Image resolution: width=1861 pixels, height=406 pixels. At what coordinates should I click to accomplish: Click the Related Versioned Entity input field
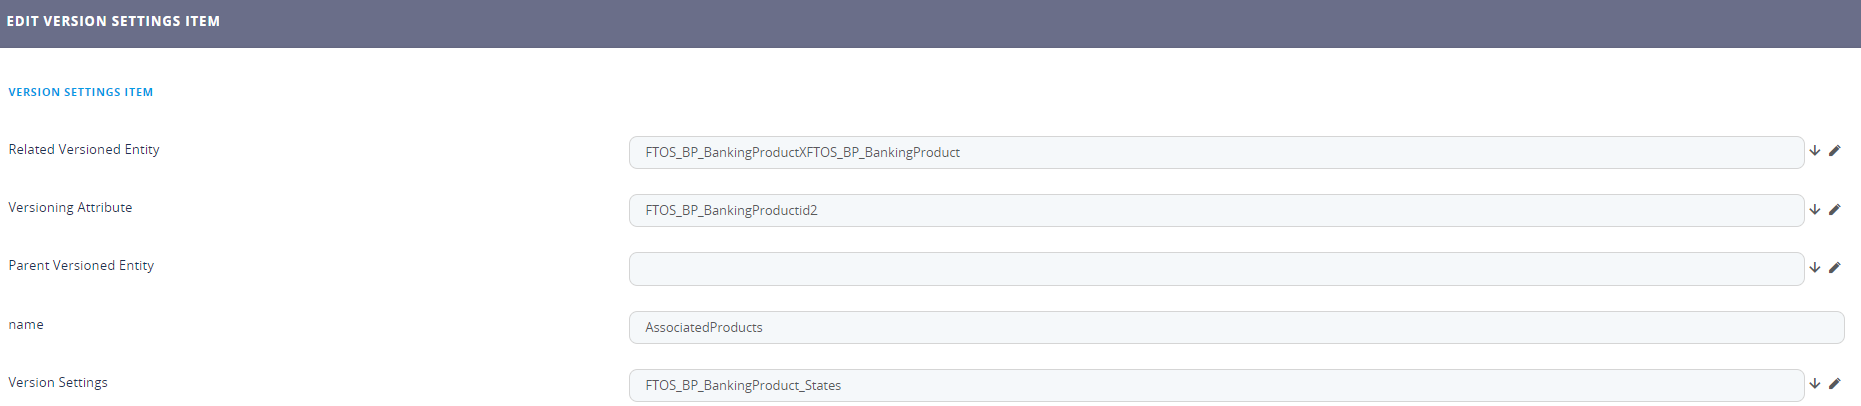pos(1215,153)
